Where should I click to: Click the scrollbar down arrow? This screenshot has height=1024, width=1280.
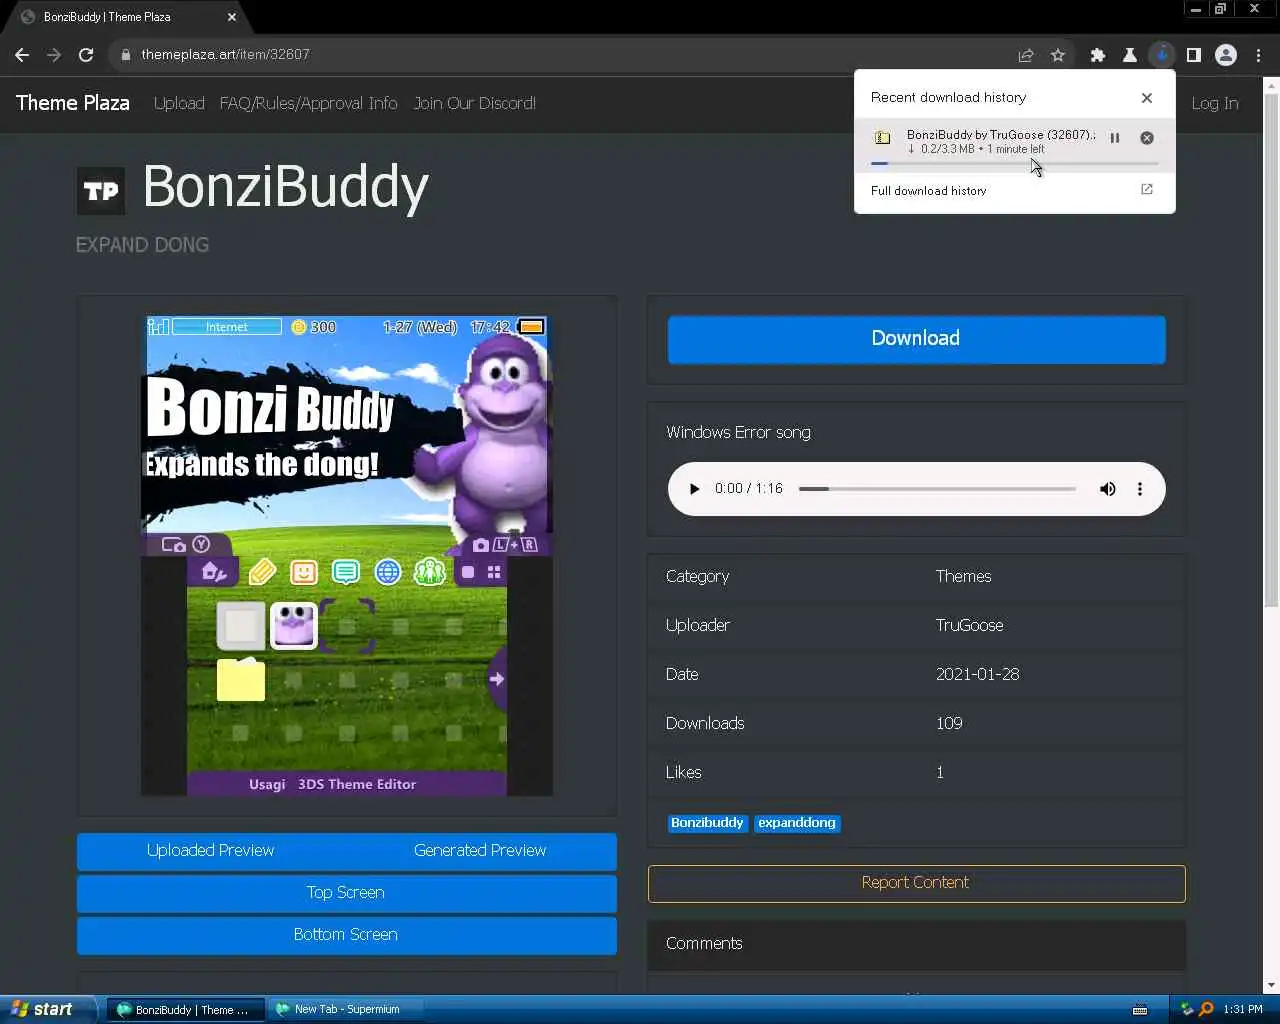coord(1271,986)
